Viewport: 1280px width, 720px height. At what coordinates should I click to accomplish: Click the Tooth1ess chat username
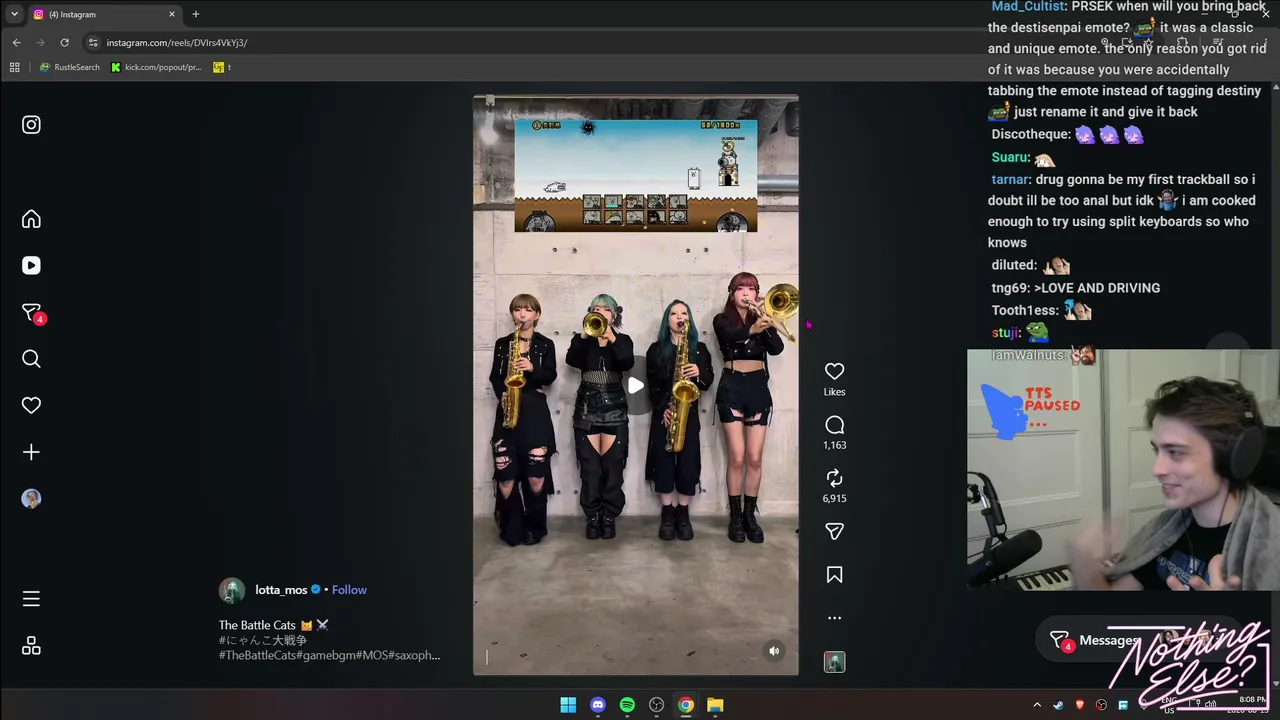(1025, 311)
